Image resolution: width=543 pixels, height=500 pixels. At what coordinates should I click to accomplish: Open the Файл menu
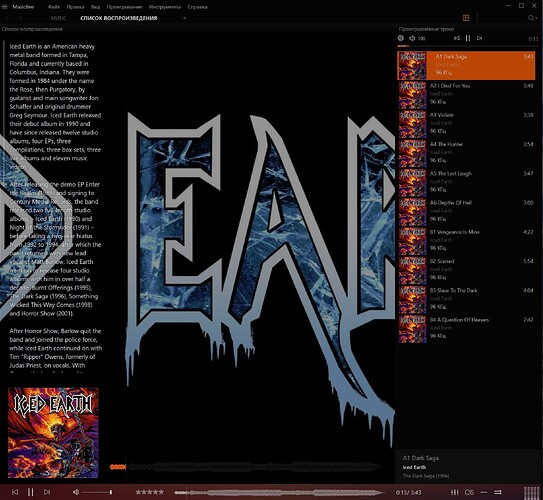pyautogui.click(x=54, y=7)
